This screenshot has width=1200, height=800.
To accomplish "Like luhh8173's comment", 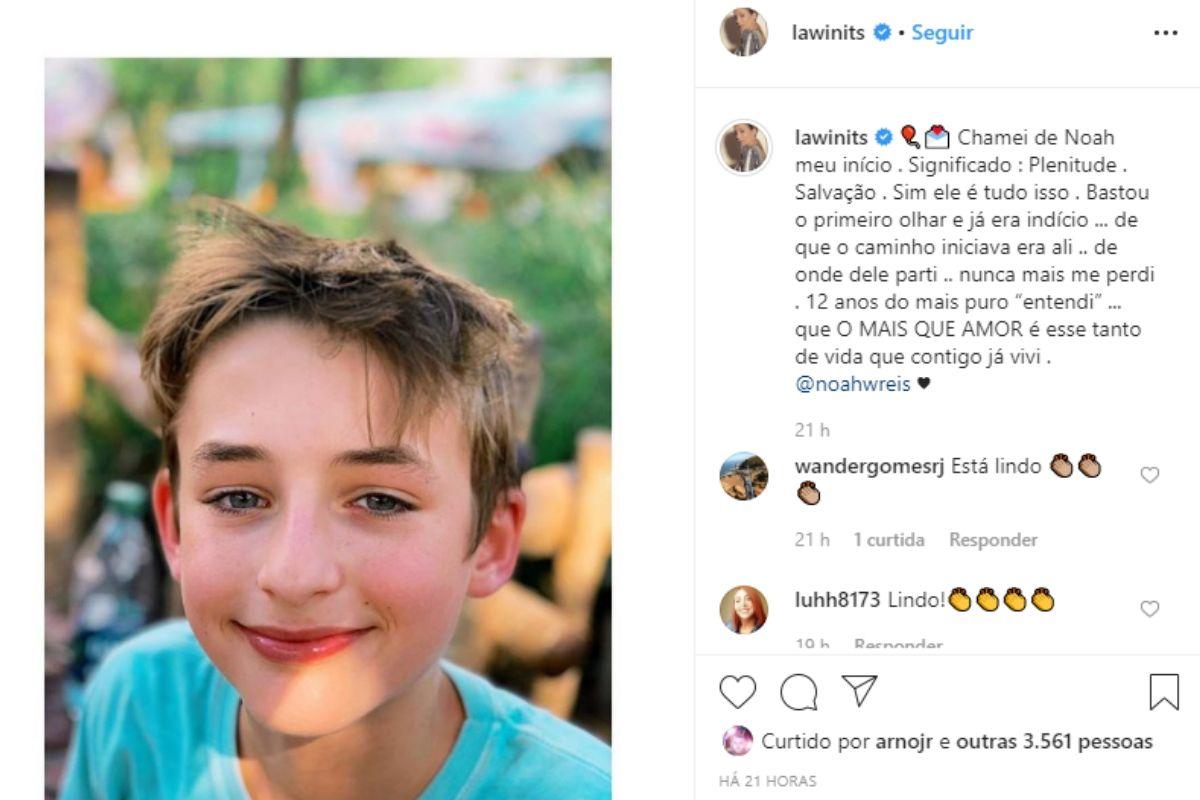I will (1150, 609).
